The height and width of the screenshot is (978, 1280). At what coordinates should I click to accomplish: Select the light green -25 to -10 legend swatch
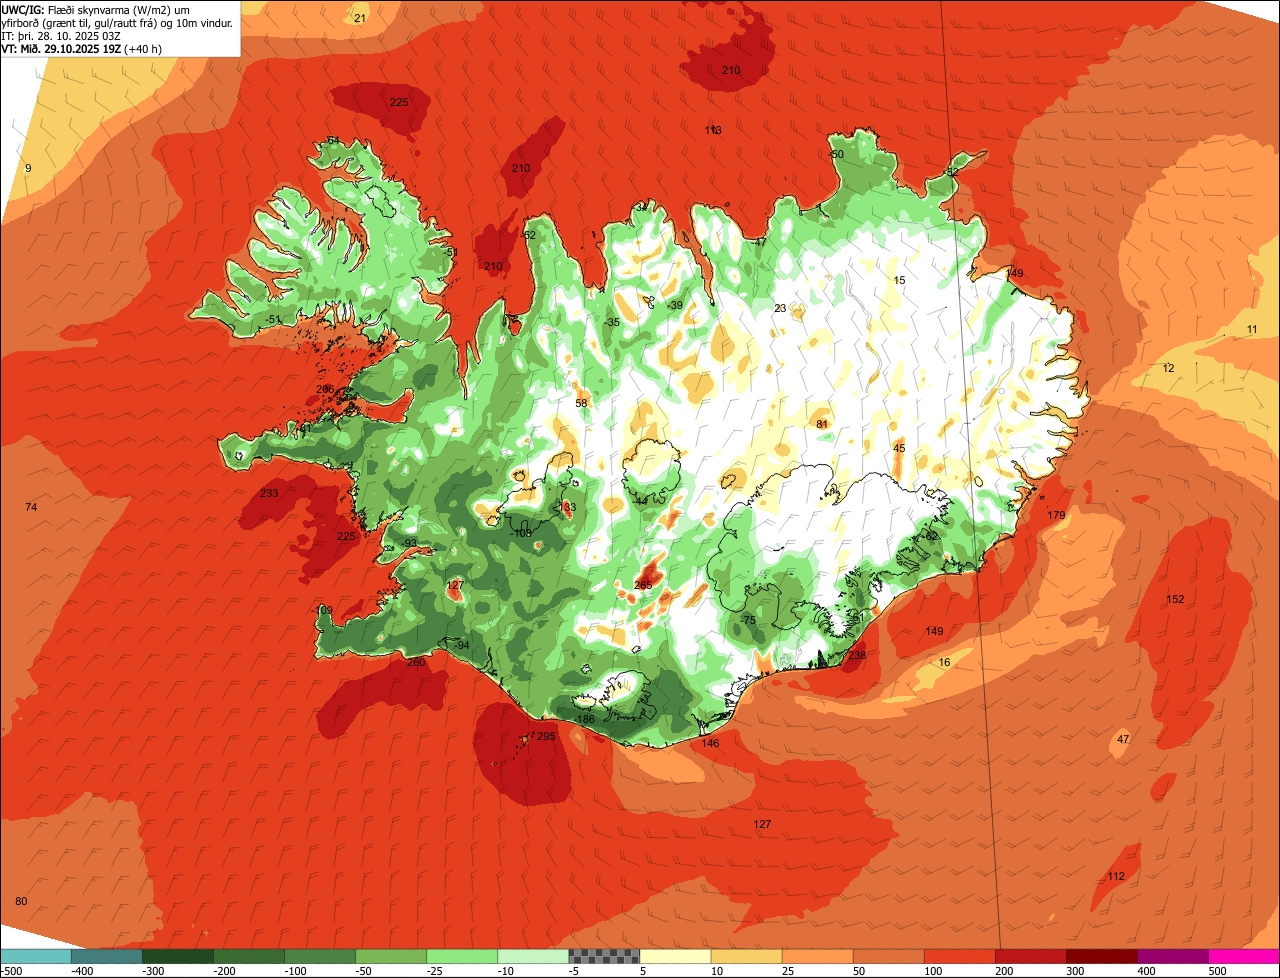pos(462,956)
